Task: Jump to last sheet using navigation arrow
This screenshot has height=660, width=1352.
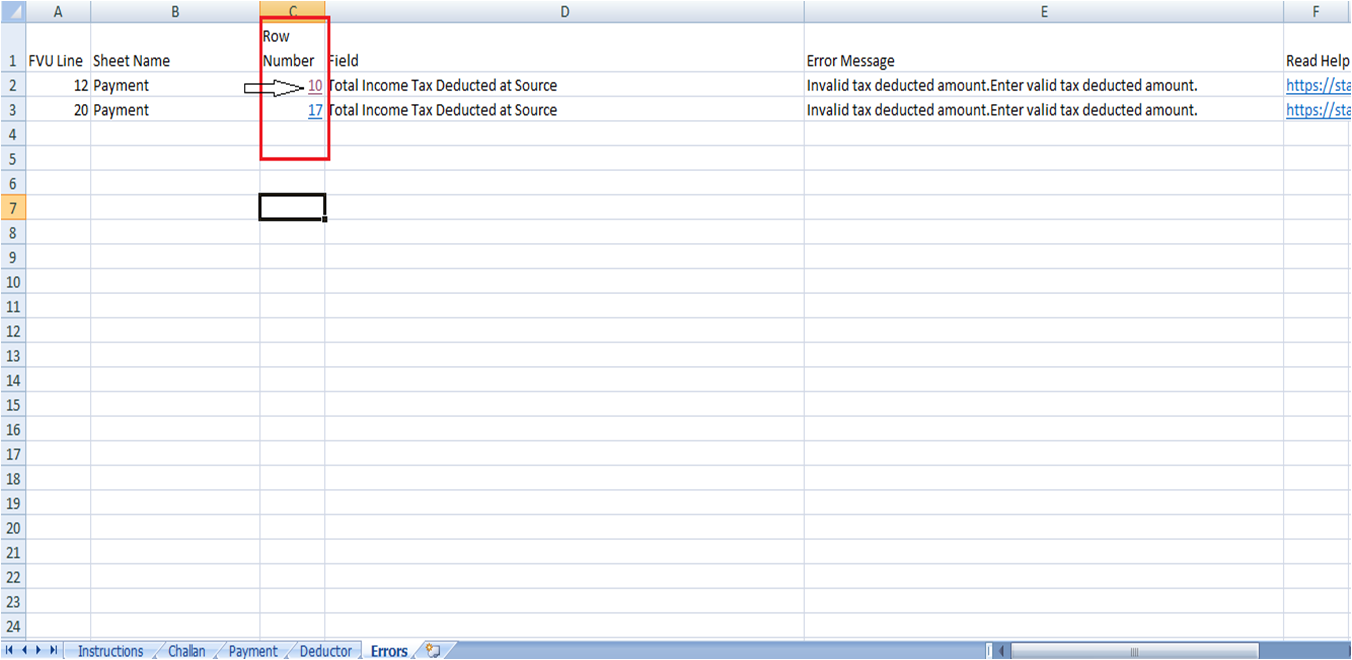Action: click(52, 650)
